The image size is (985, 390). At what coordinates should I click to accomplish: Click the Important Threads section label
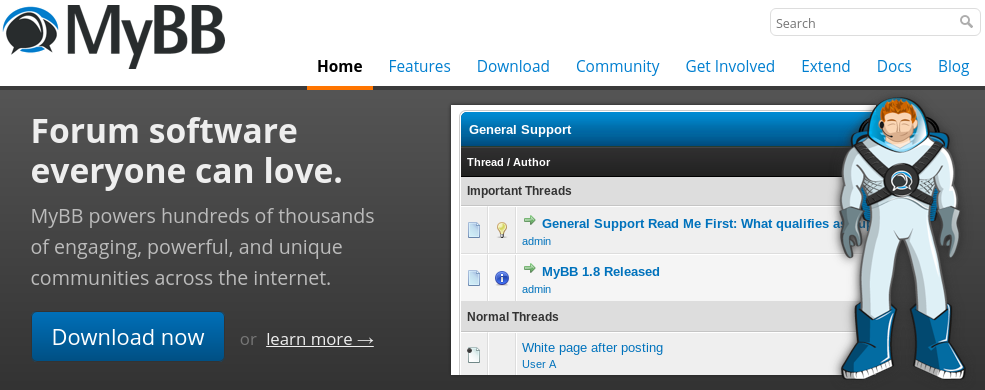tap(519, 191)
